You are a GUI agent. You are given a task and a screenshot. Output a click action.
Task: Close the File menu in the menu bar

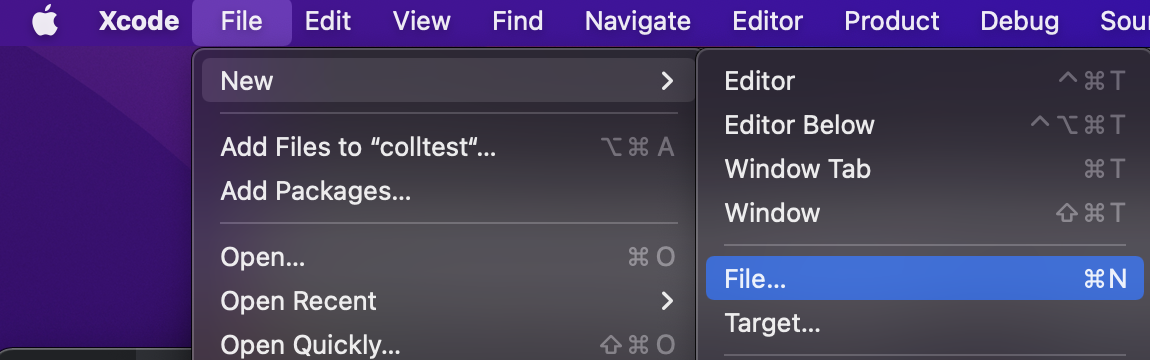tap(241, 21)
